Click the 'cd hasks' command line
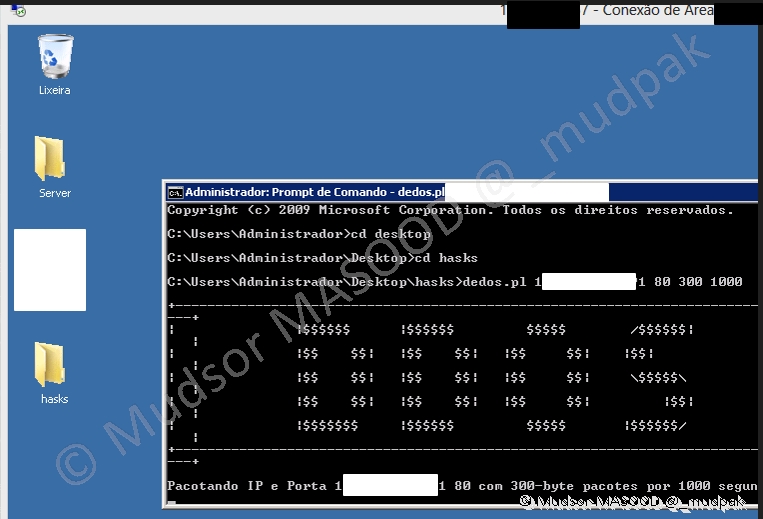This screenshot has width=763, height=519. click(322, 258)
